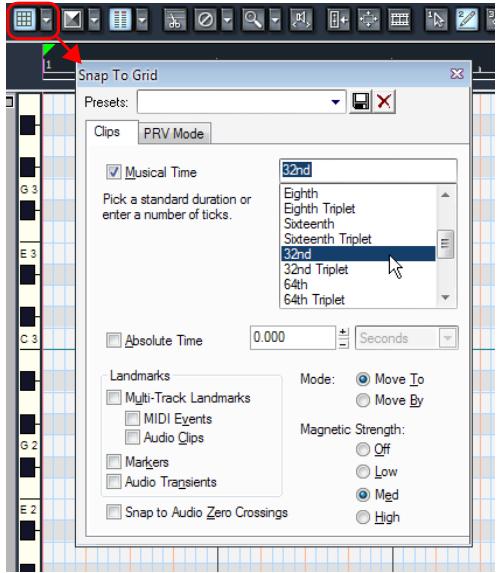Select the numbered 2 pencil draw tool
Screen dimensions: 498x573
coord(467,19)
